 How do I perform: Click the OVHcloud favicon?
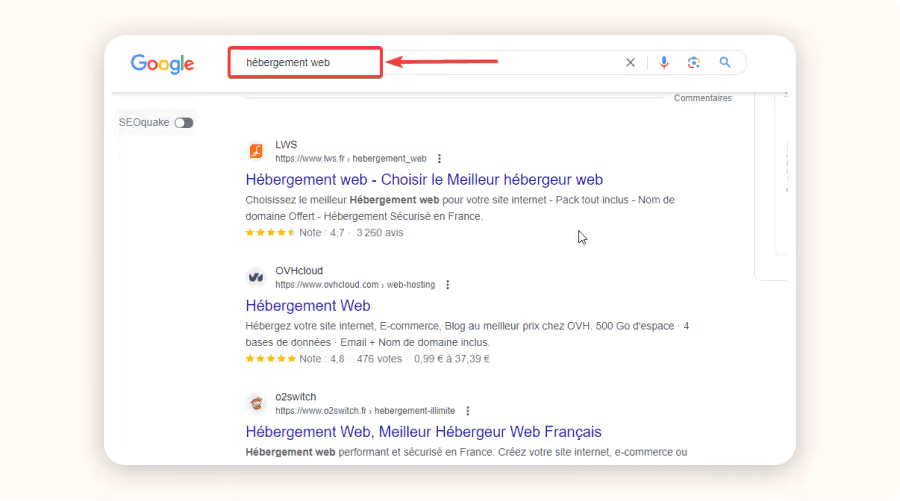pyautogui.click(x=256, y=277)
